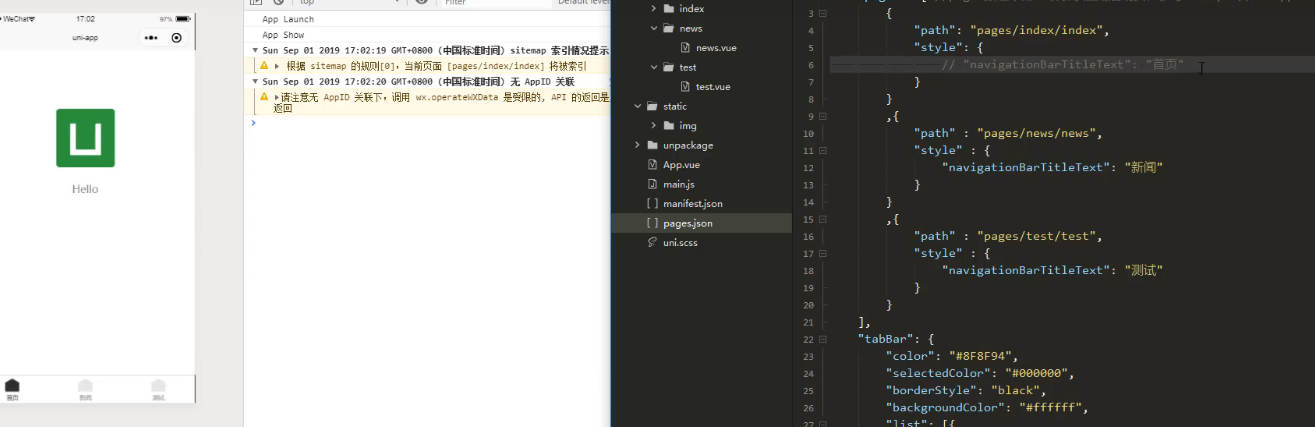Image resolution: width=1315 pixels, height=427 pixels.
Task: Click the news folder icon
Action: coord(668,28)
